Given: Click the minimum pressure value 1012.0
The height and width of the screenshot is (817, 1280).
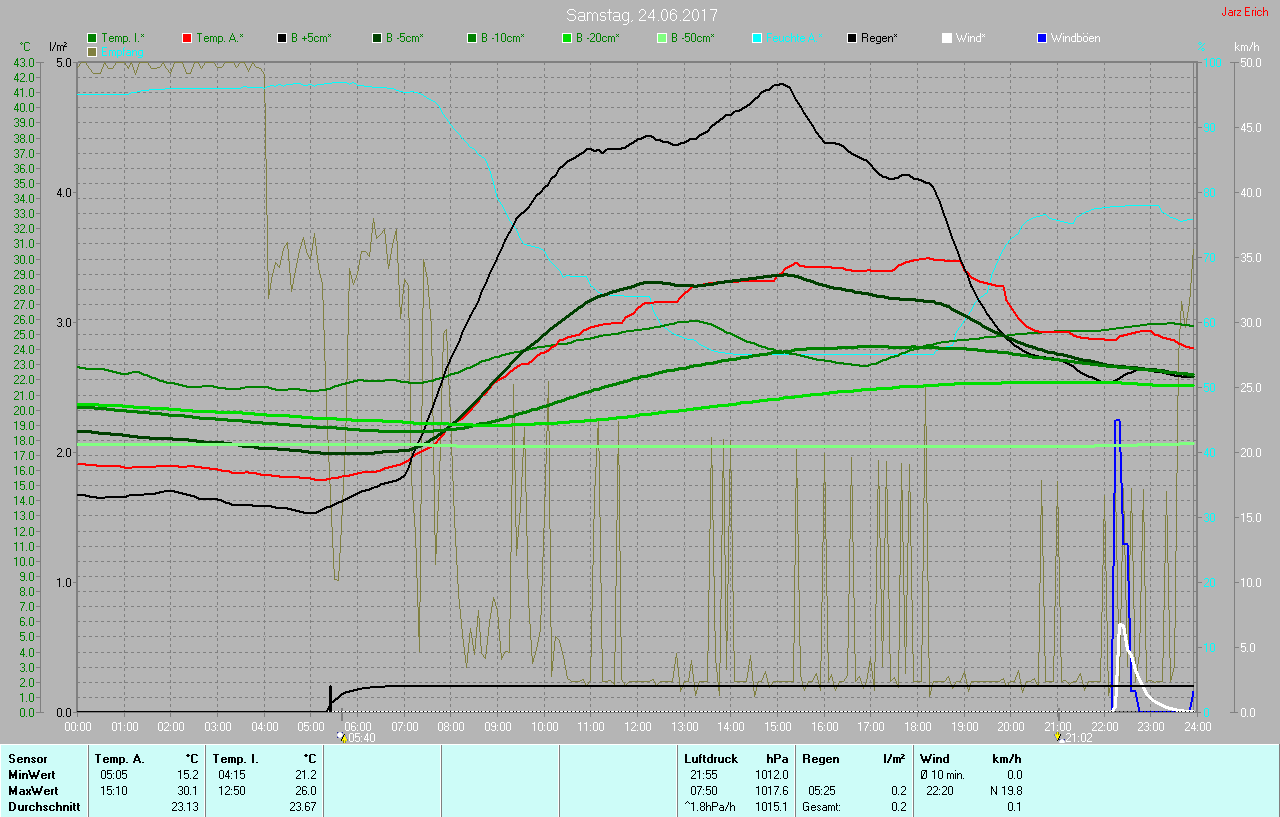Looking at the screenshot, I should point(772,775).
